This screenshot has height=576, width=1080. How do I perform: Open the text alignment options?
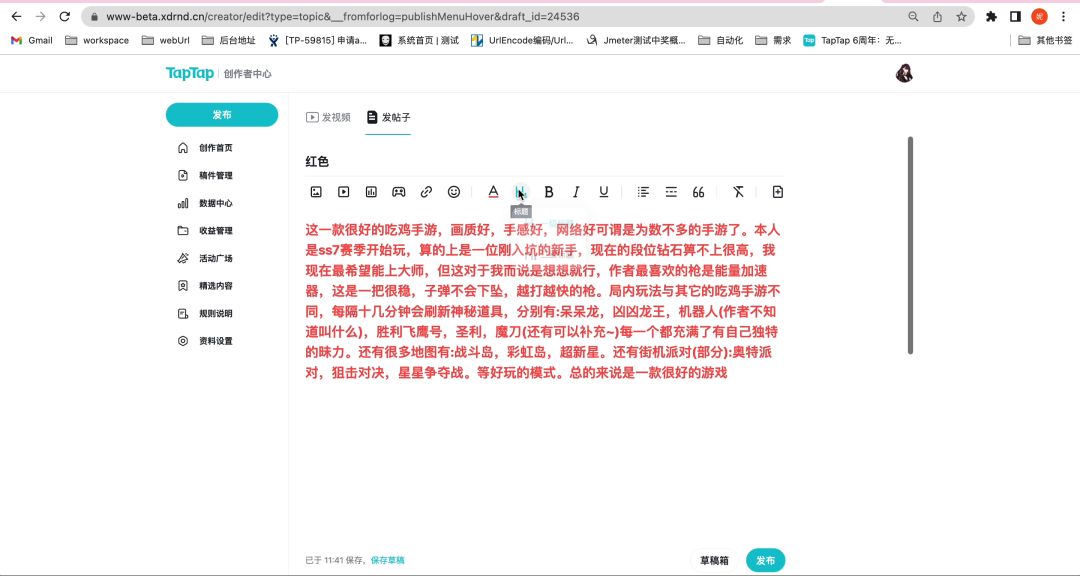(643, 192)
